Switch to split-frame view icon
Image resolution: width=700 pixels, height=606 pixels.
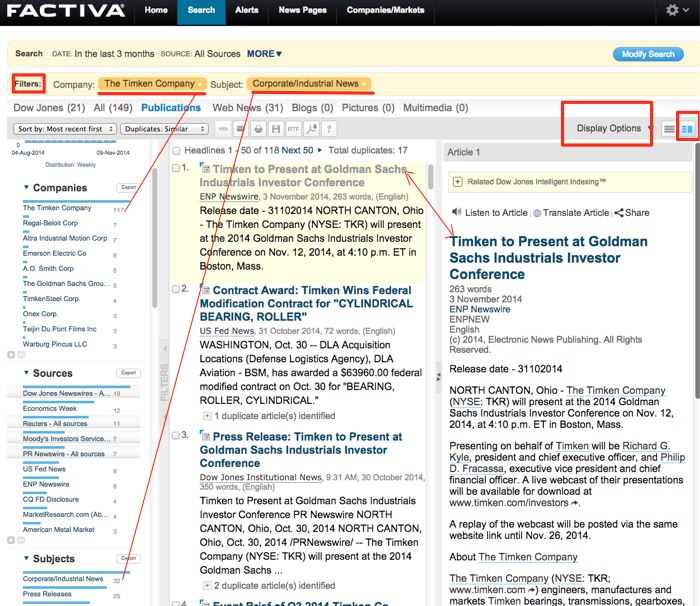point(687,129)
